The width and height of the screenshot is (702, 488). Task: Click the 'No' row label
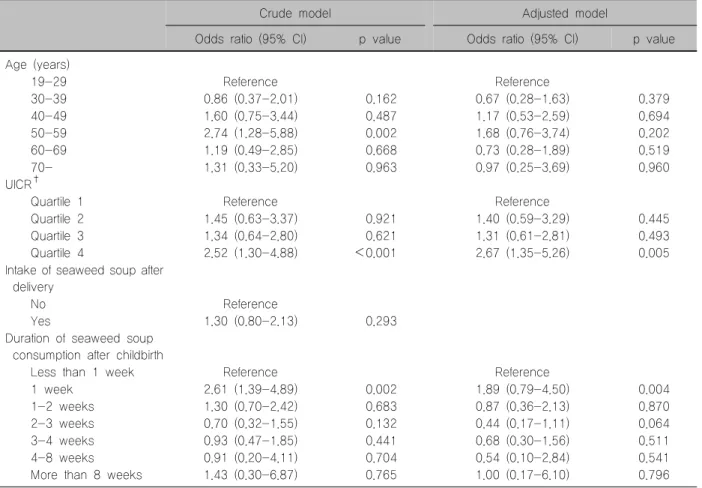point(38,304)
